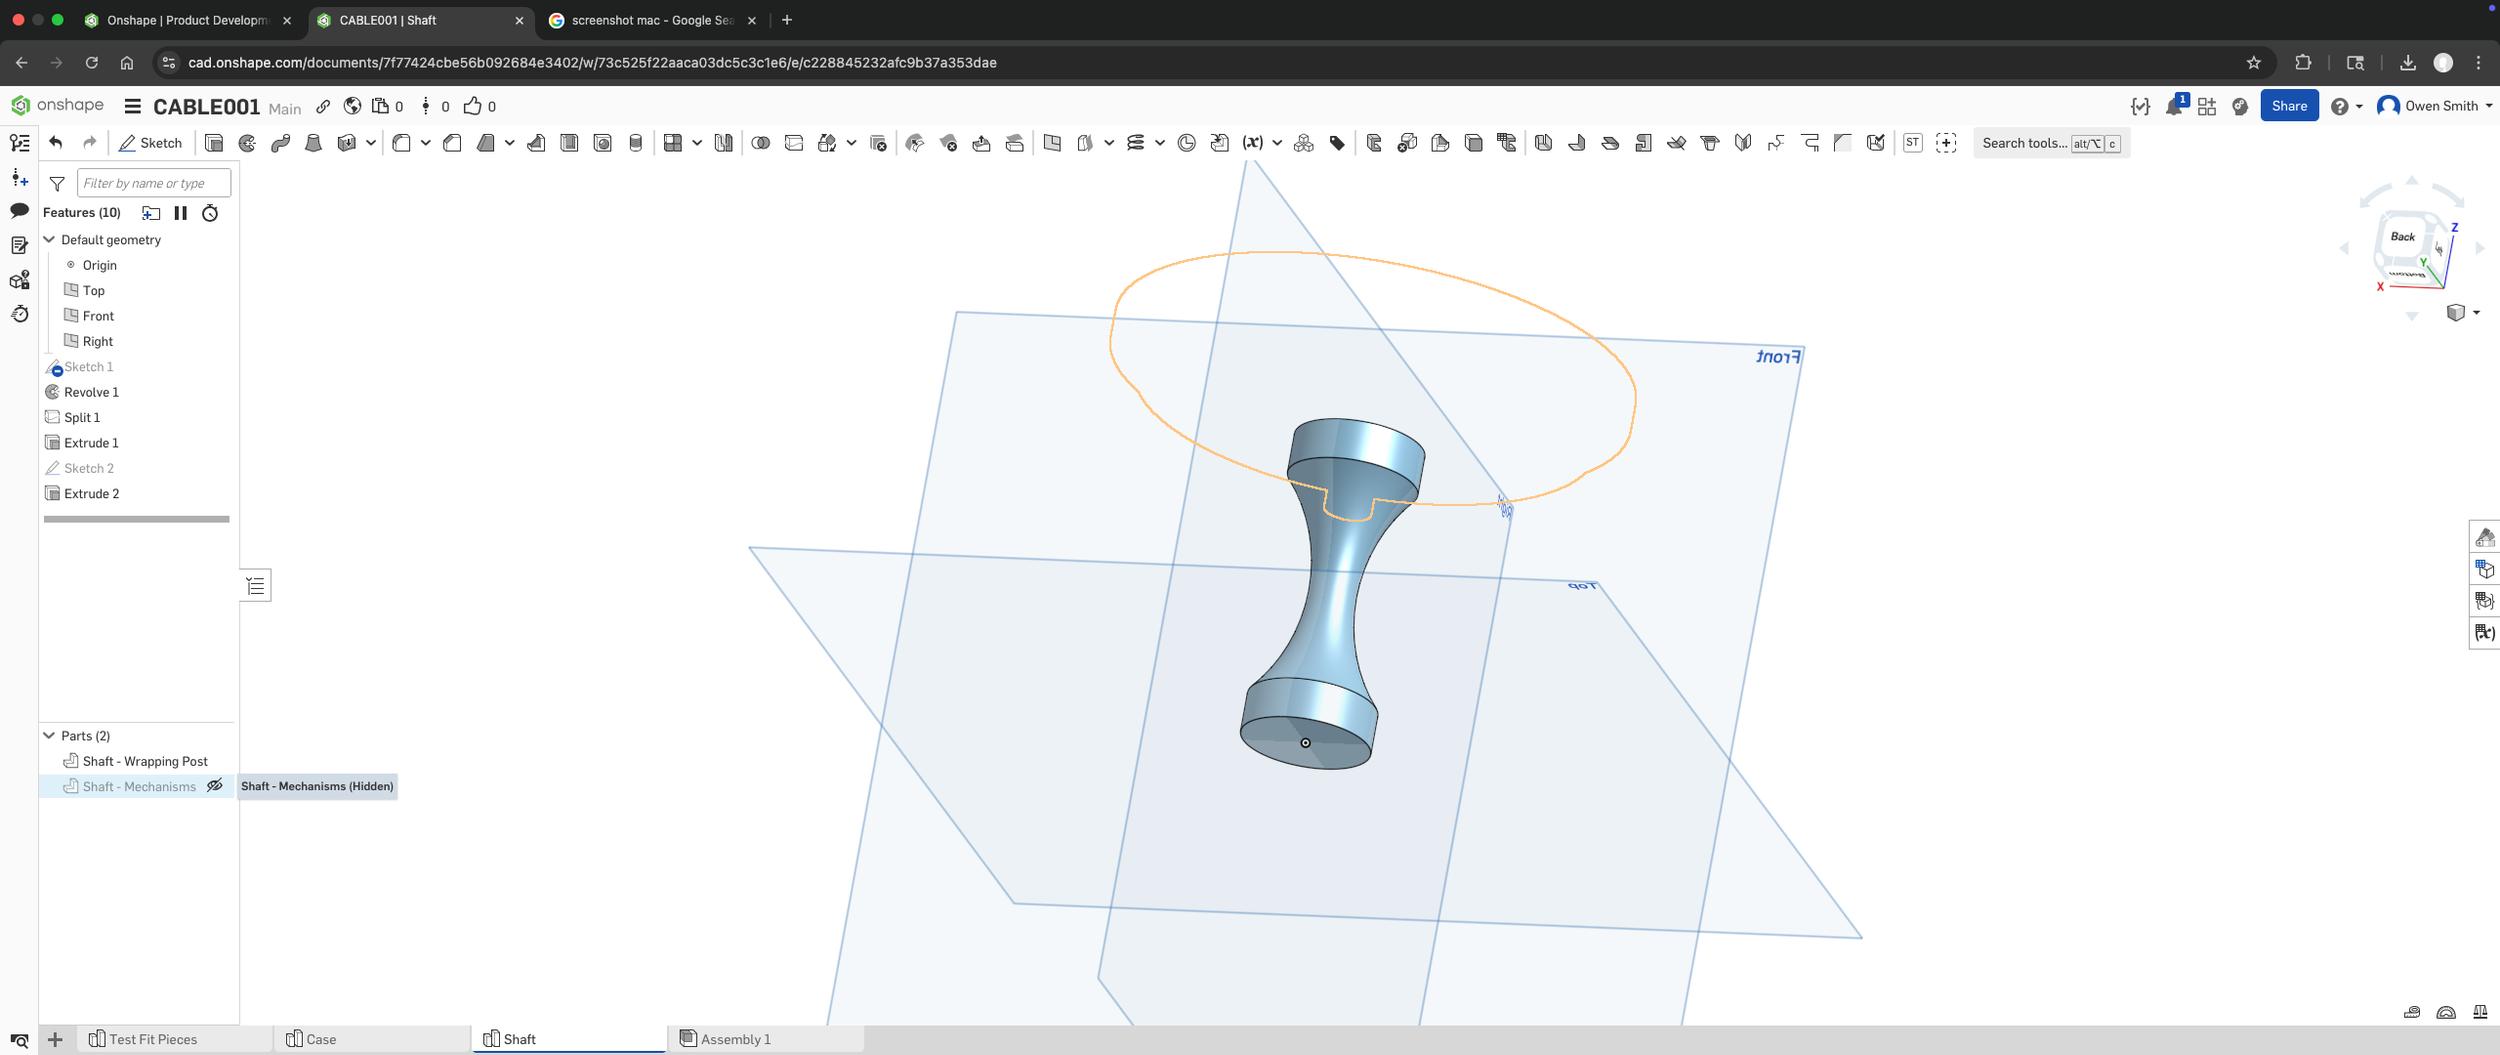Toggle the feature list panel icon
The image size is (2500, 1055).
pyautogui.click(x=20, y=143)
